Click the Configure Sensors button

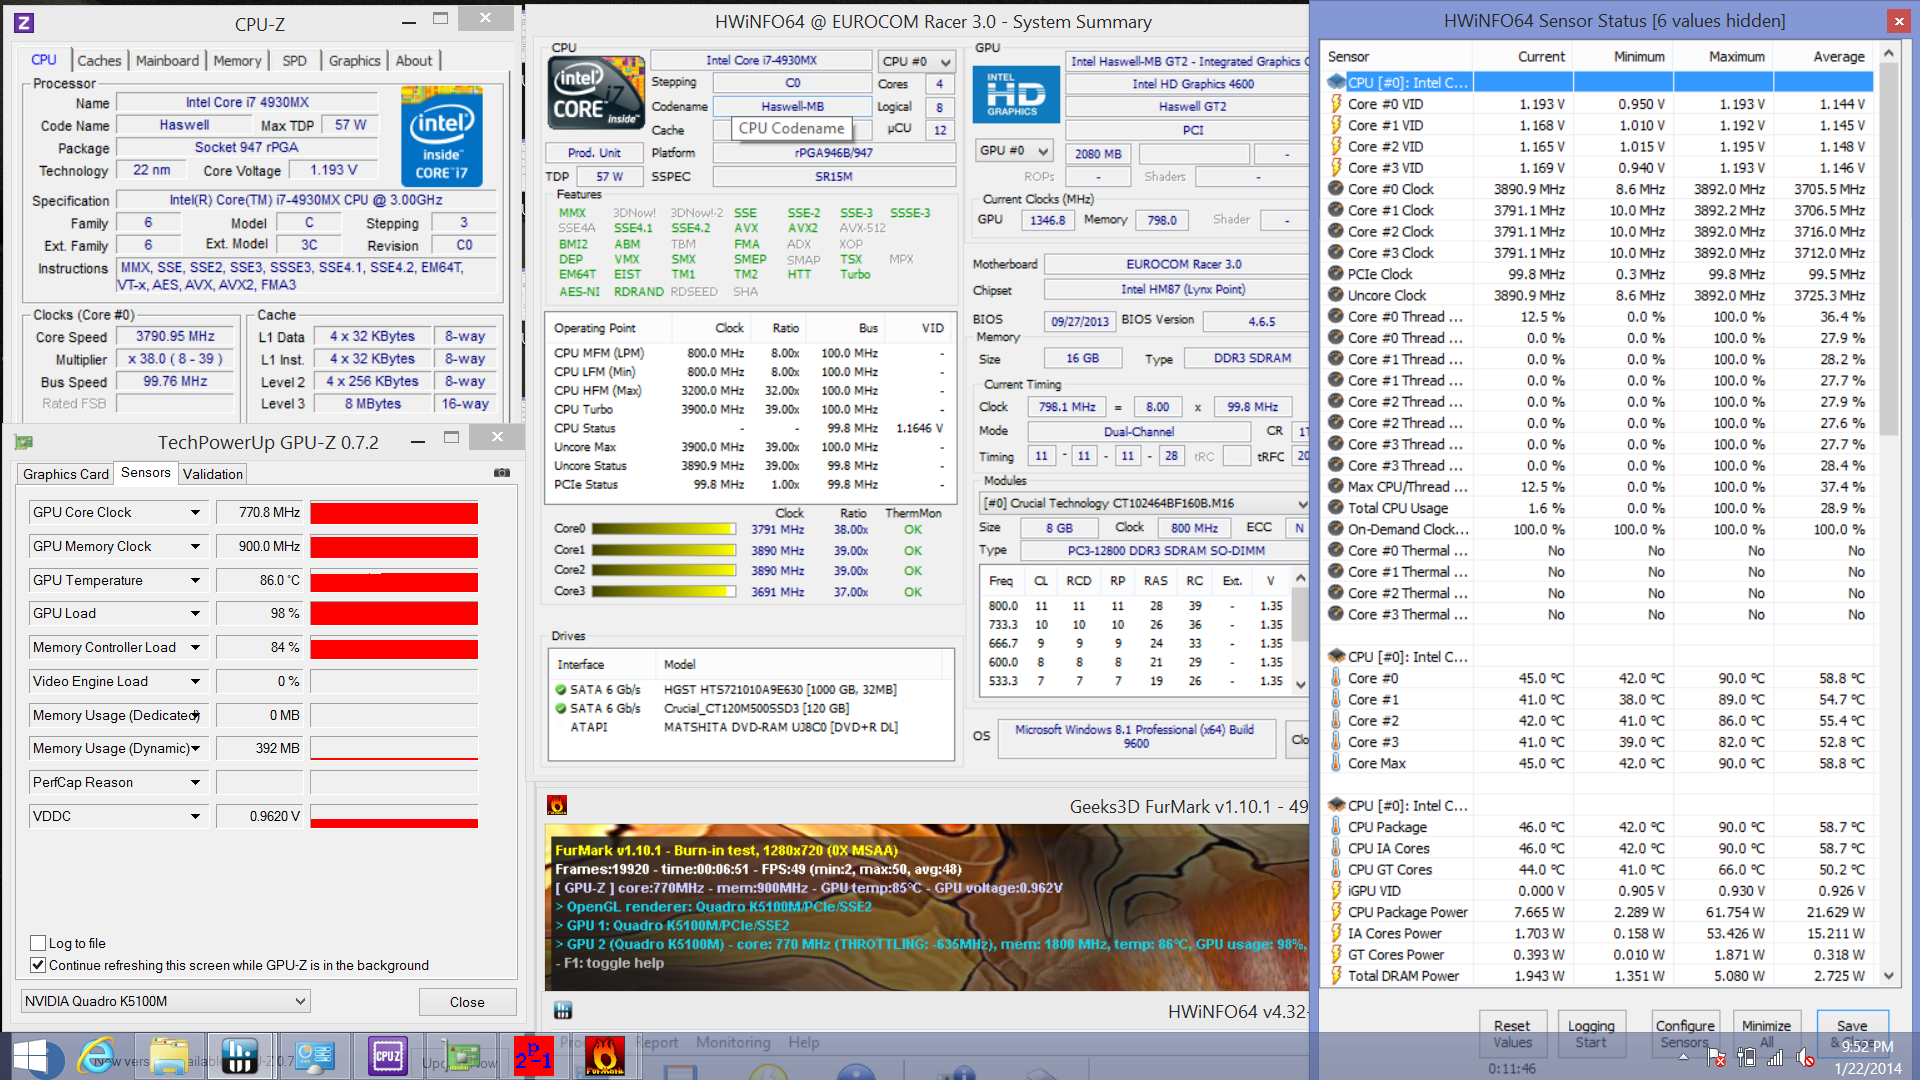pos(1685,1033)
